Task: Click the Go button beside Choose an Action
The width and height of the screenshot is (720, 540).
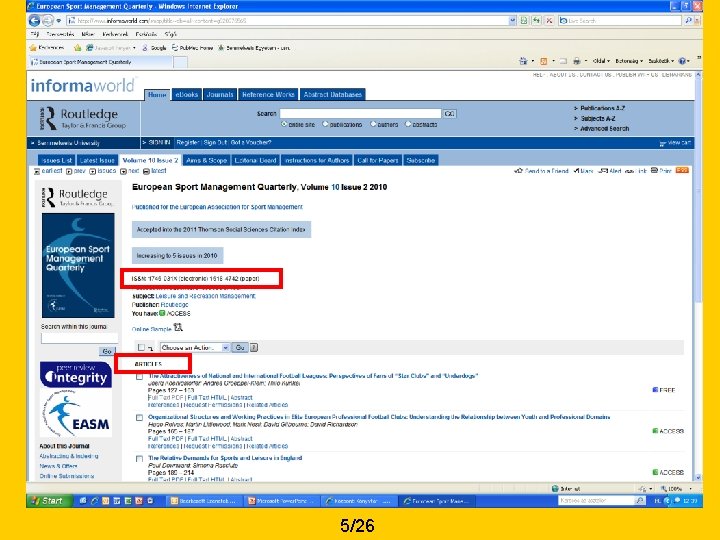Action: coord(240,348)
